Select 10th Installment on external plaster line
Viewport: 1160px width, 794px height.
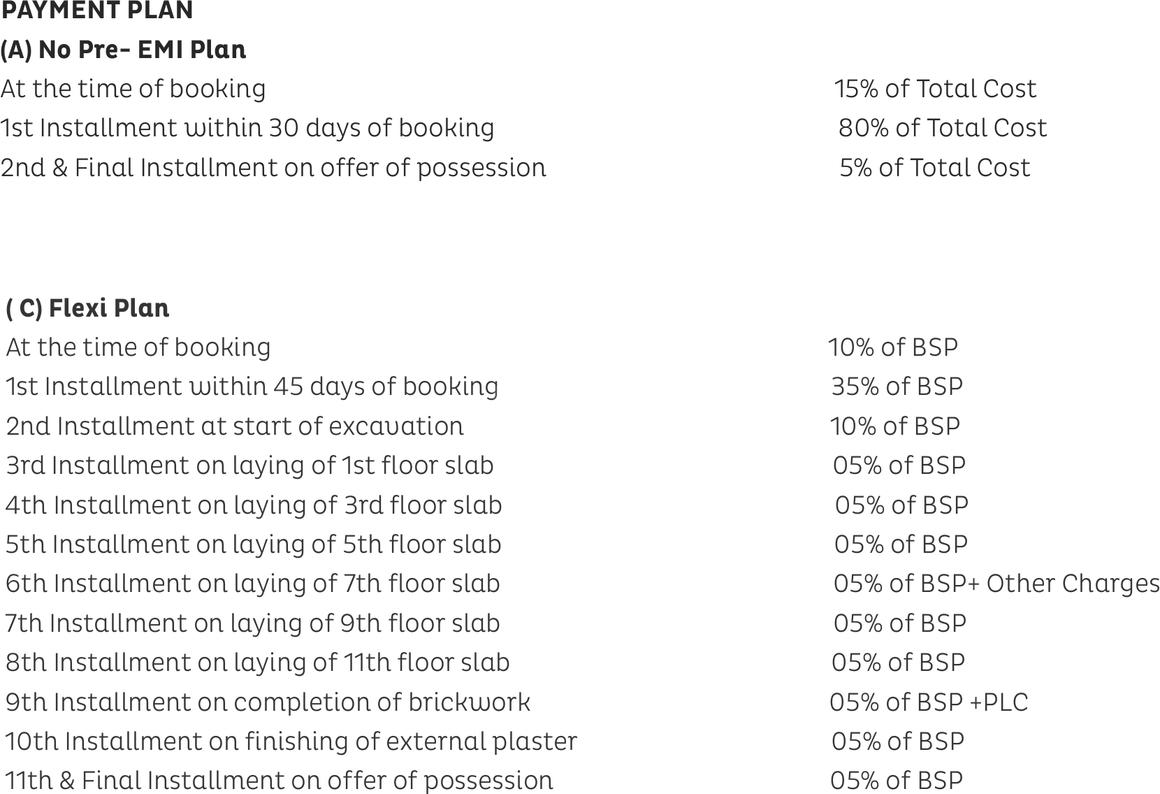point(291,741)
